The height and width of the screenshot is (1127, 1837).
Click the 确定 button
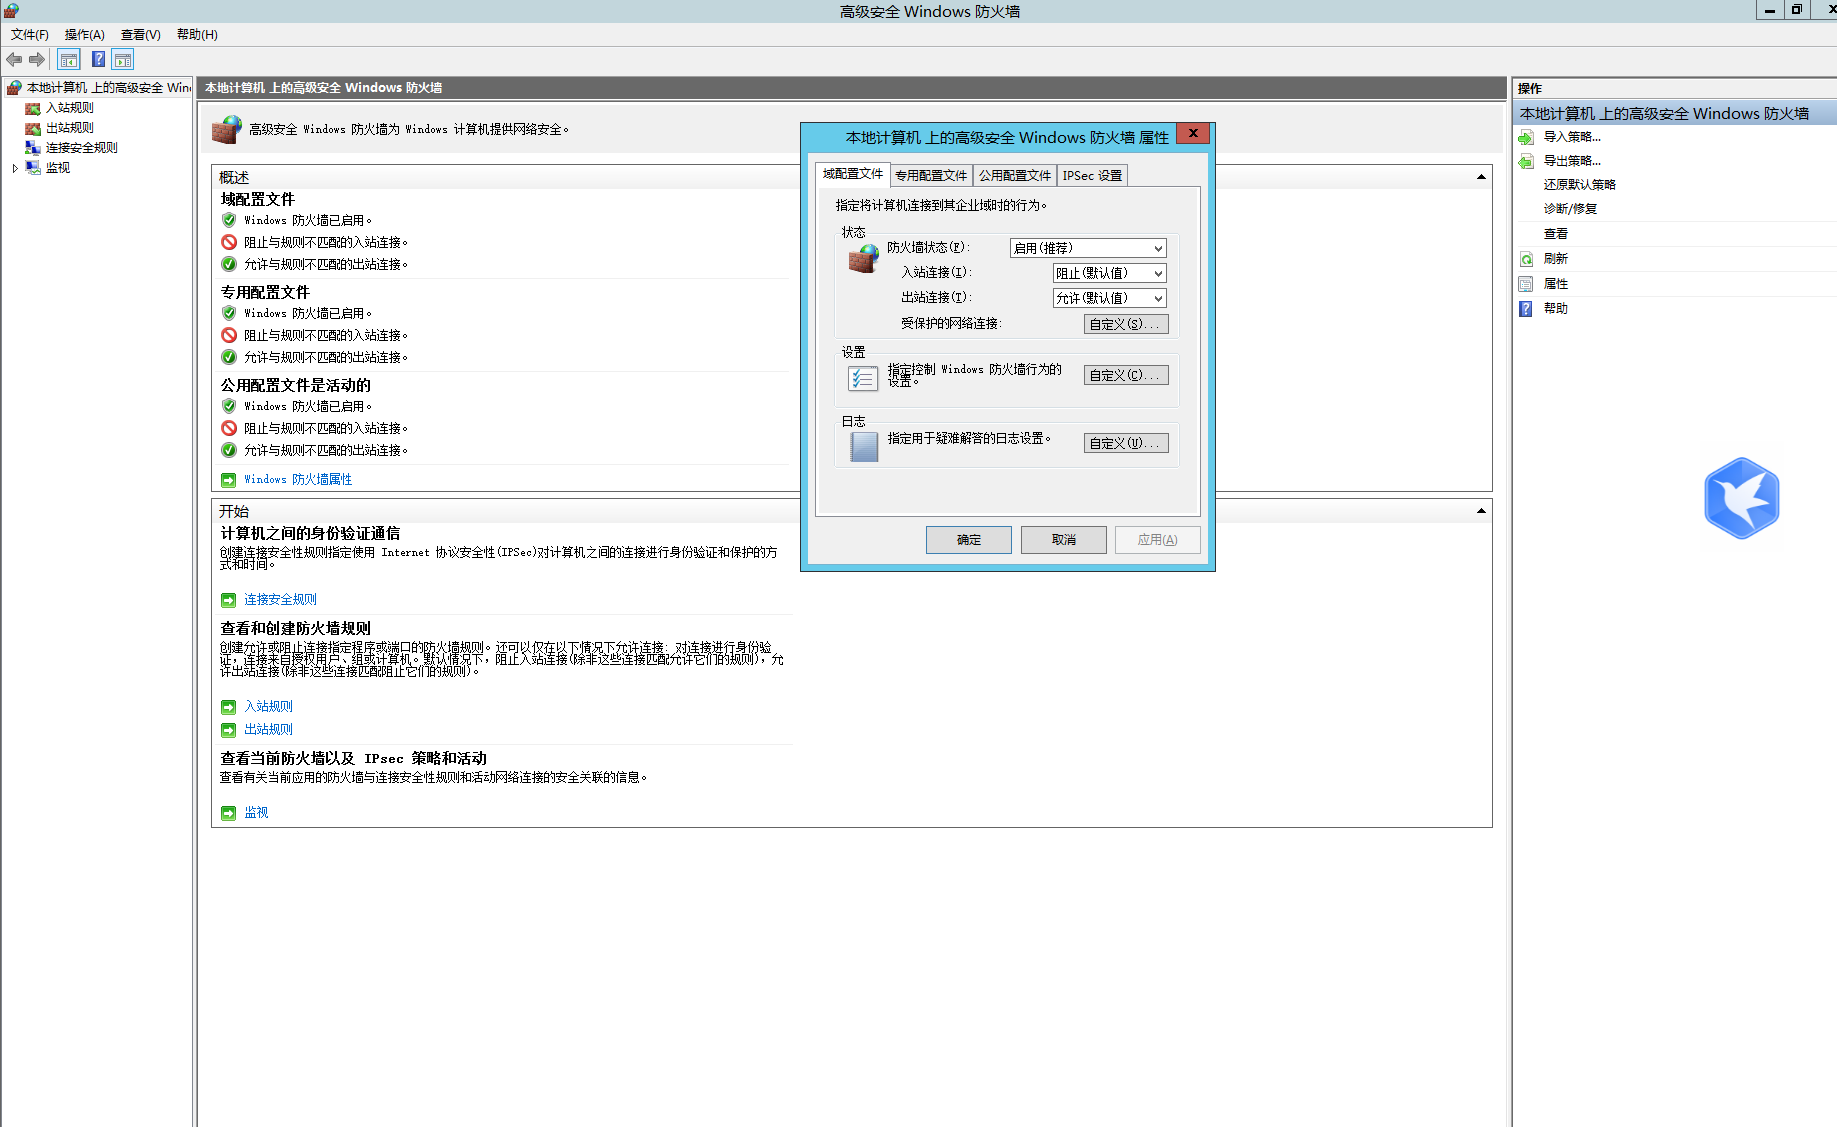pyautogui.click(x=969, y=540)
